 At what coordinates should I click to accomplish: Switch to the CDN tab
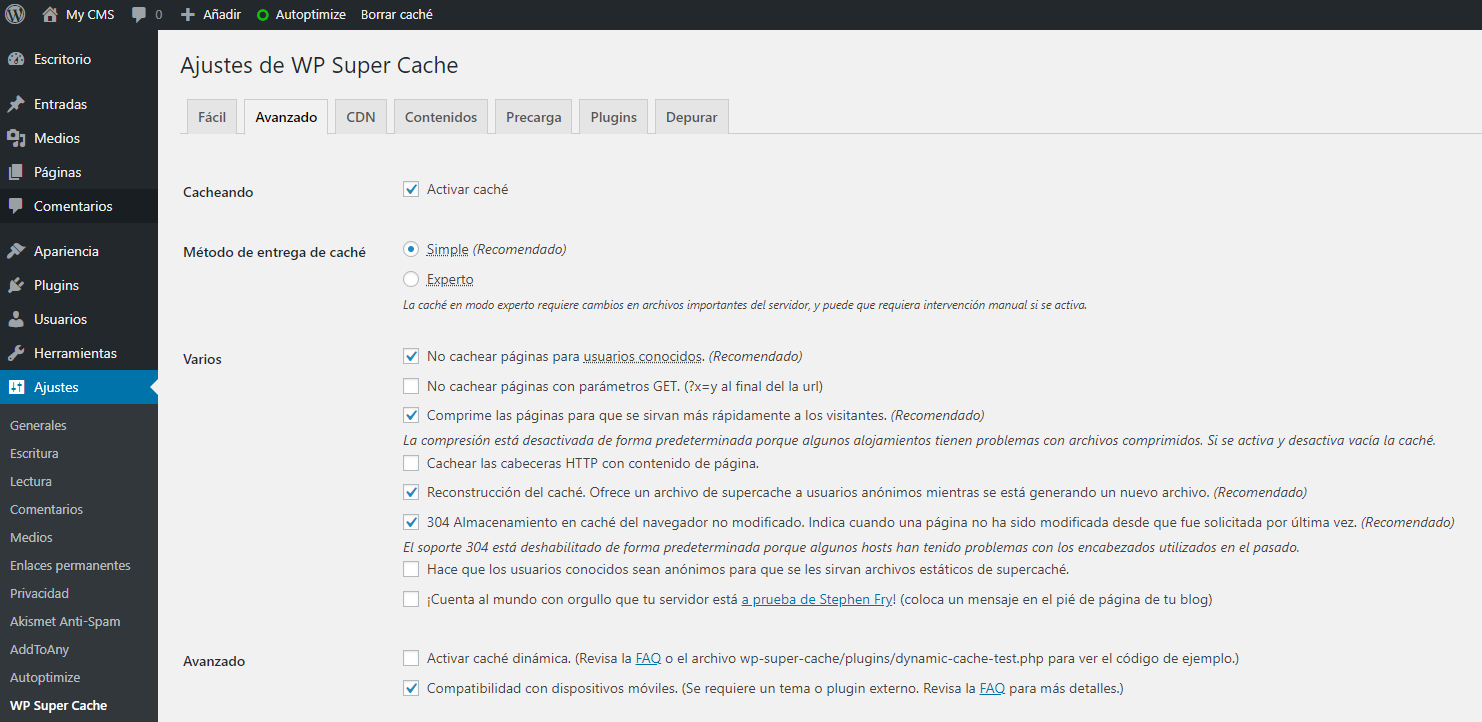(361, 117)
